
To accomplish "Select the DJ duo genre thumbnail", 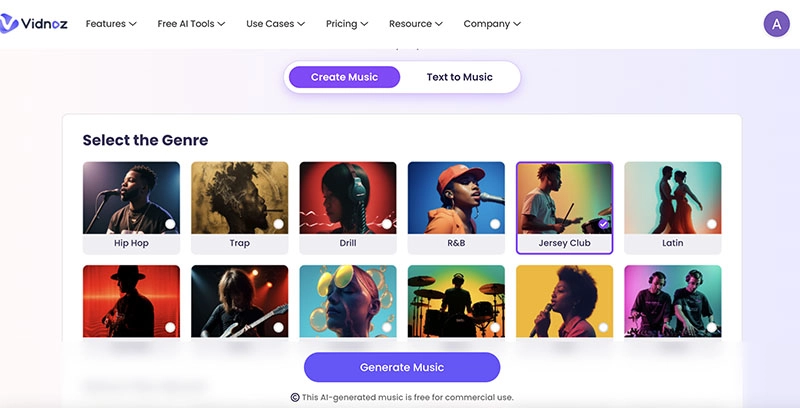I will [672, 301].
